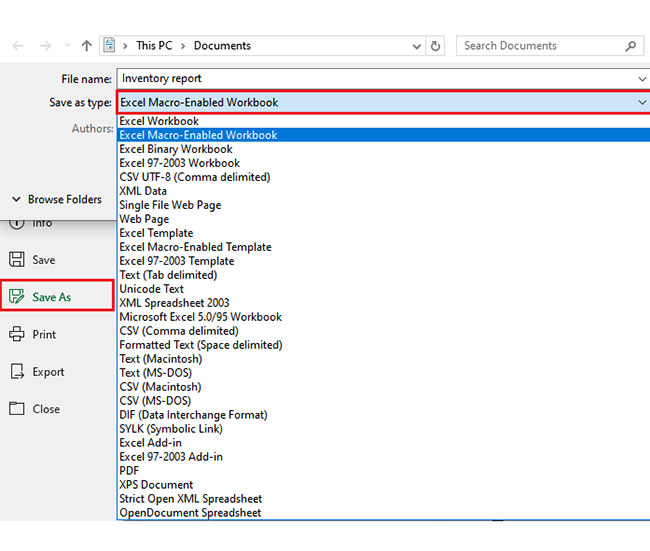Toggle Browse Folders expander

point(17,199)
